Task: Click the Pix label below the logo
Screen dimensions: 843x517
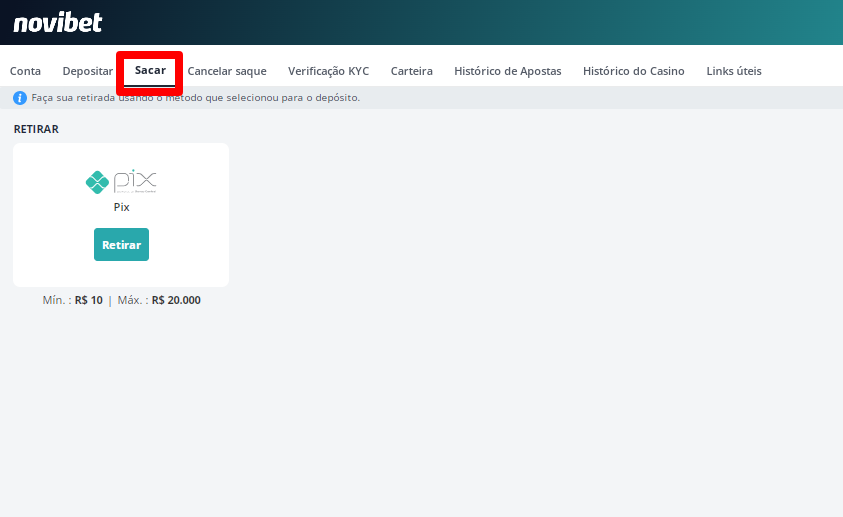Action: pyautogui.click(x=121, y=207)
